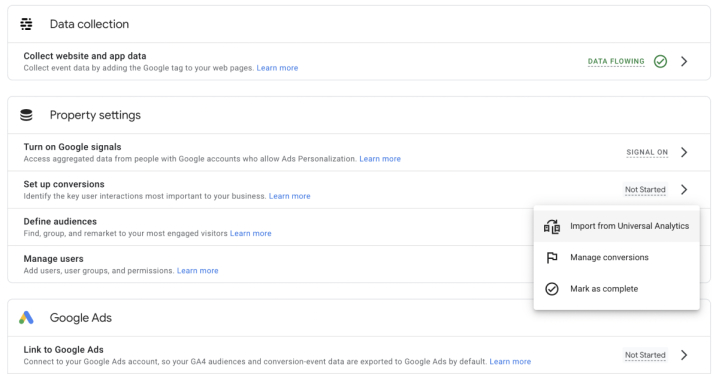This screenshot has width=719, height=374.
Task: Click the green Data Flowing checkmark icon
Action: click(x=660, y=61)
